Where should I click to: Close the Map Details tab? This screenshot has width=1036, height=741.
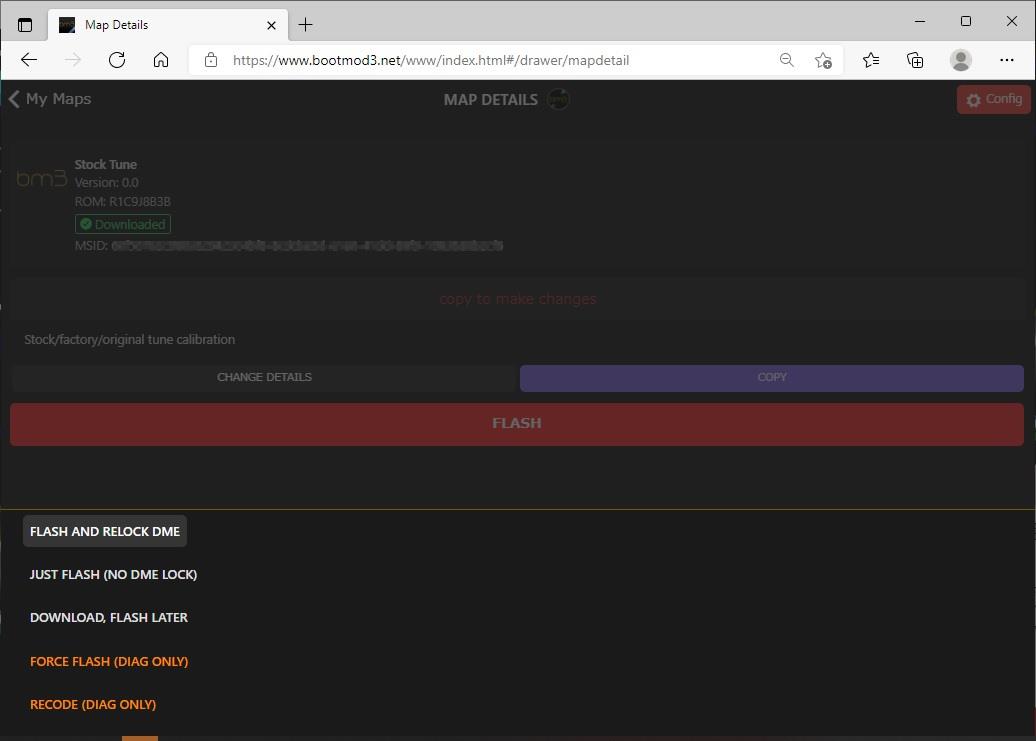(x=272, y=25)
